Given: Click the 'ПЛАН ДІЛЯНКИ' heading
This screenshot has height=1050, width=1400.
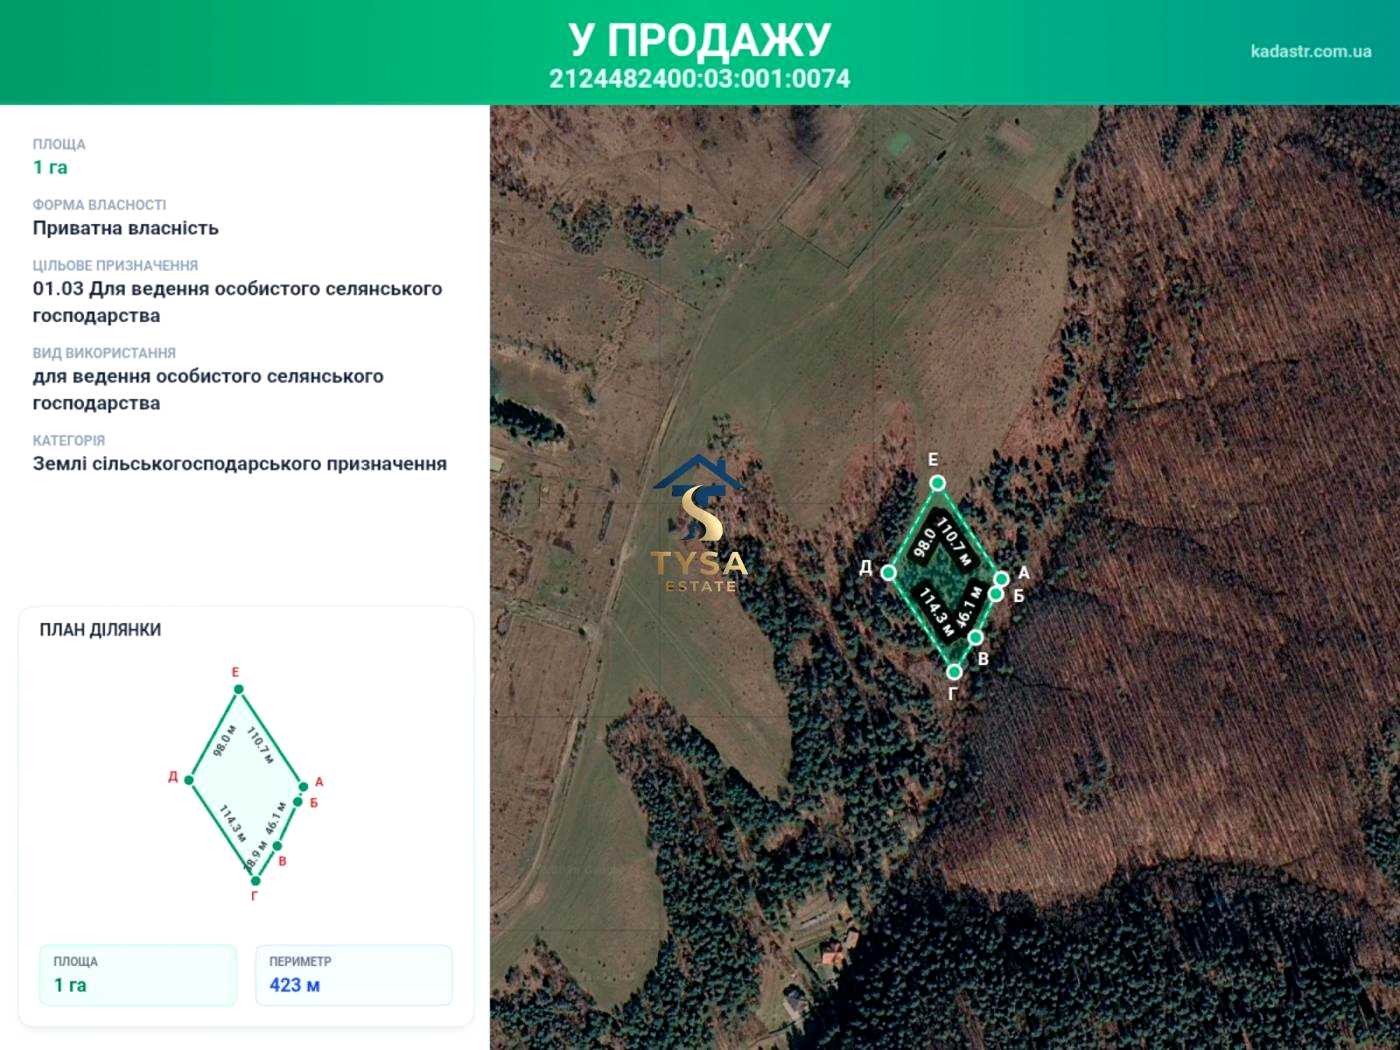Looking at the screenshot, I should click(100, 630).
